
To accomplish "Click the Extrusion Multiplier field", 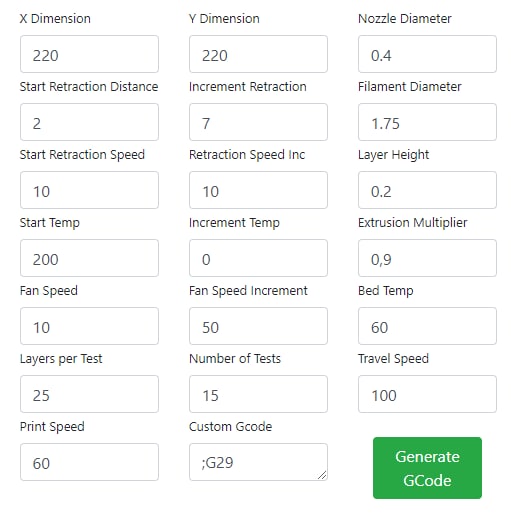I will point(427,258).
